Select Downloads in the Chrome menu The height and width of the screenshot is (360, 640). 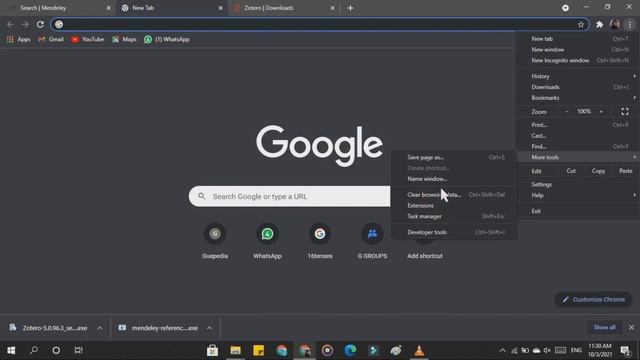[578, 87]
